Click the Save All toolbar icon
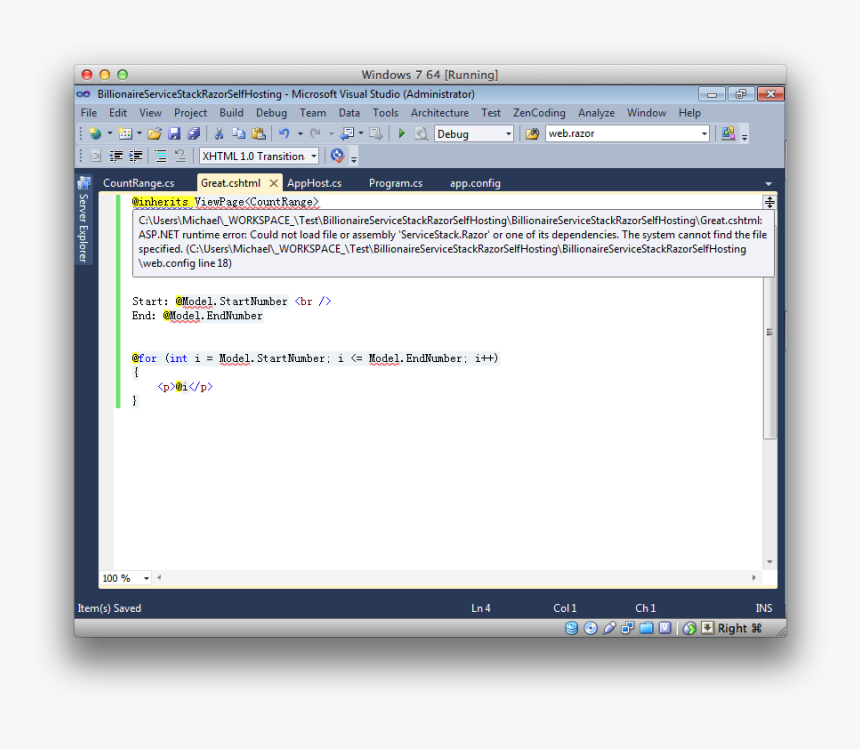The image size is (860, 749). [194, 133]
